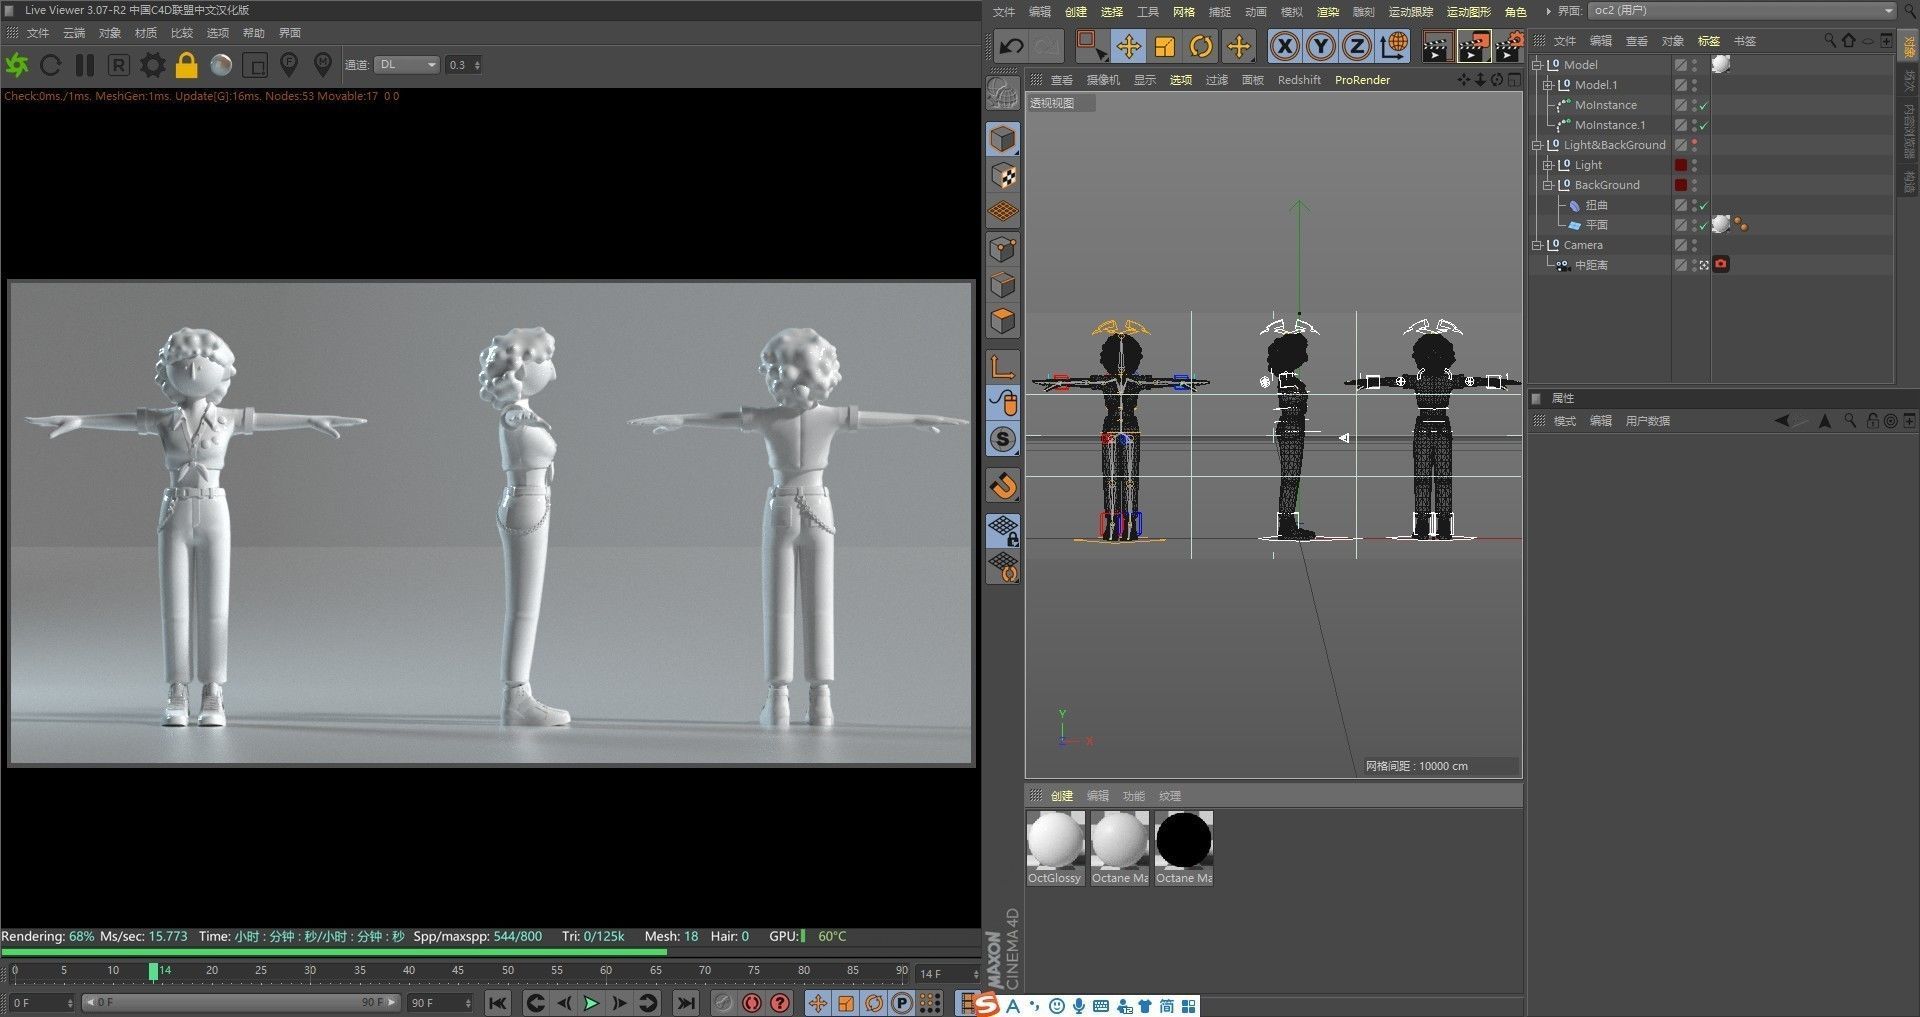Select the Move tool

point(1128,46)
